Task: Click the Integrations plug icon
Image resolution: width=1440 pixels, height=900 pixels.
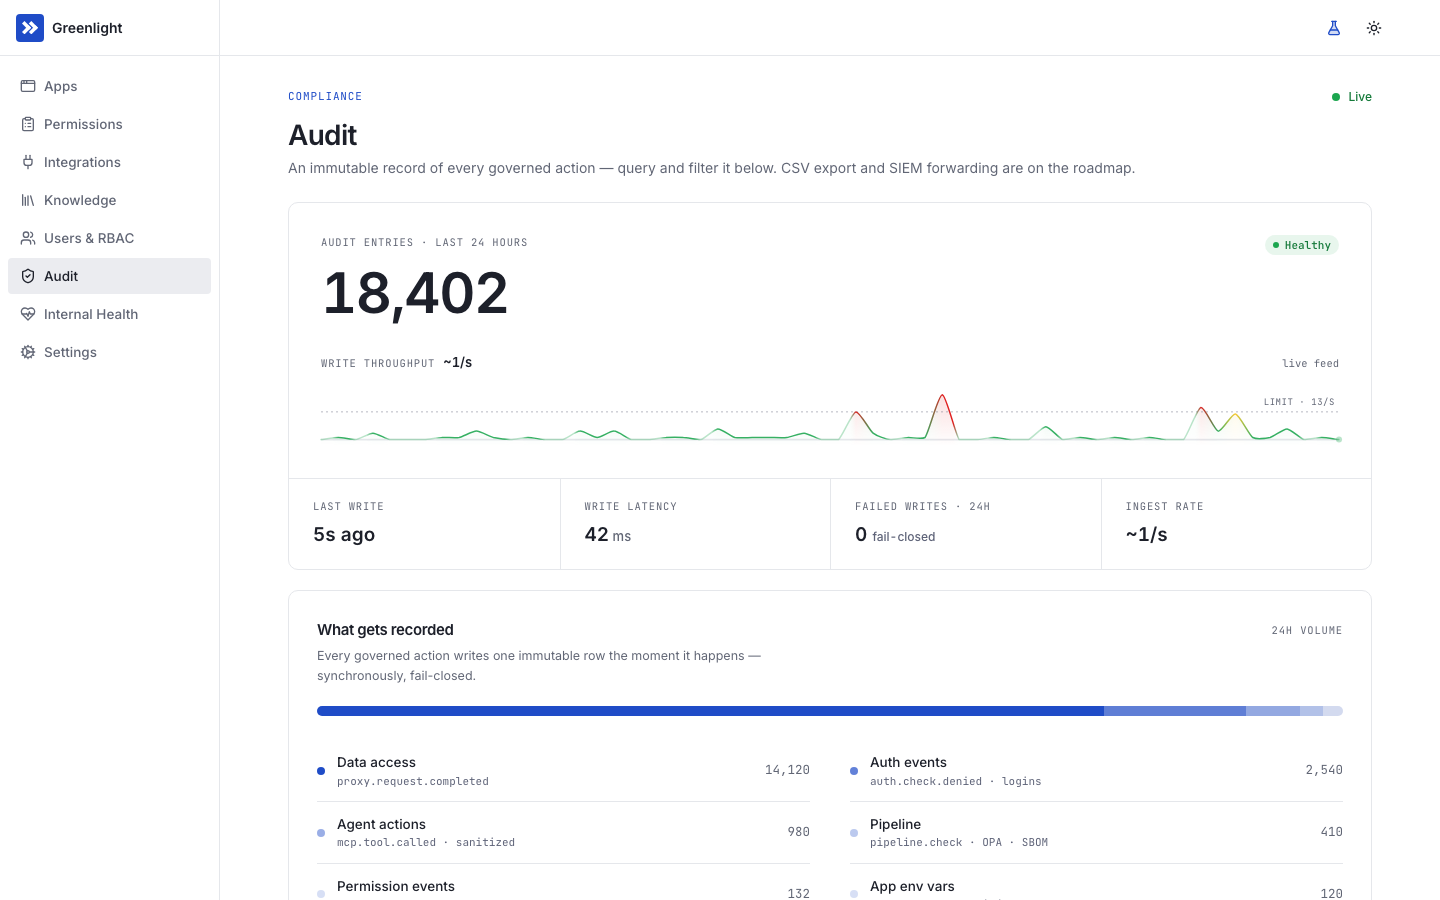Action: click(x=28, y=162)
